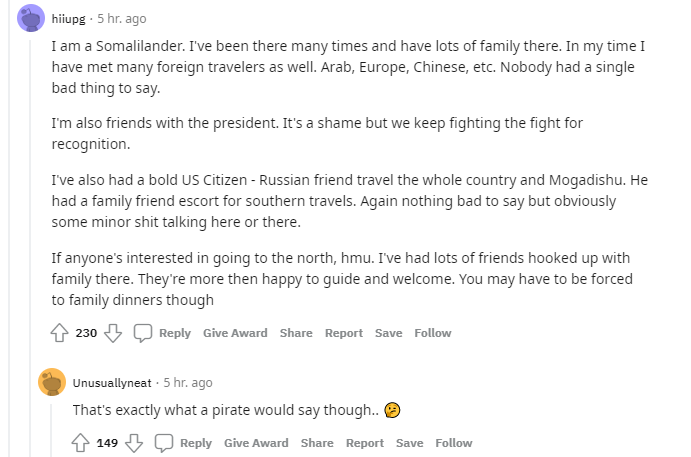Share Unusuallyneat's pirate comment

(317, 443)
